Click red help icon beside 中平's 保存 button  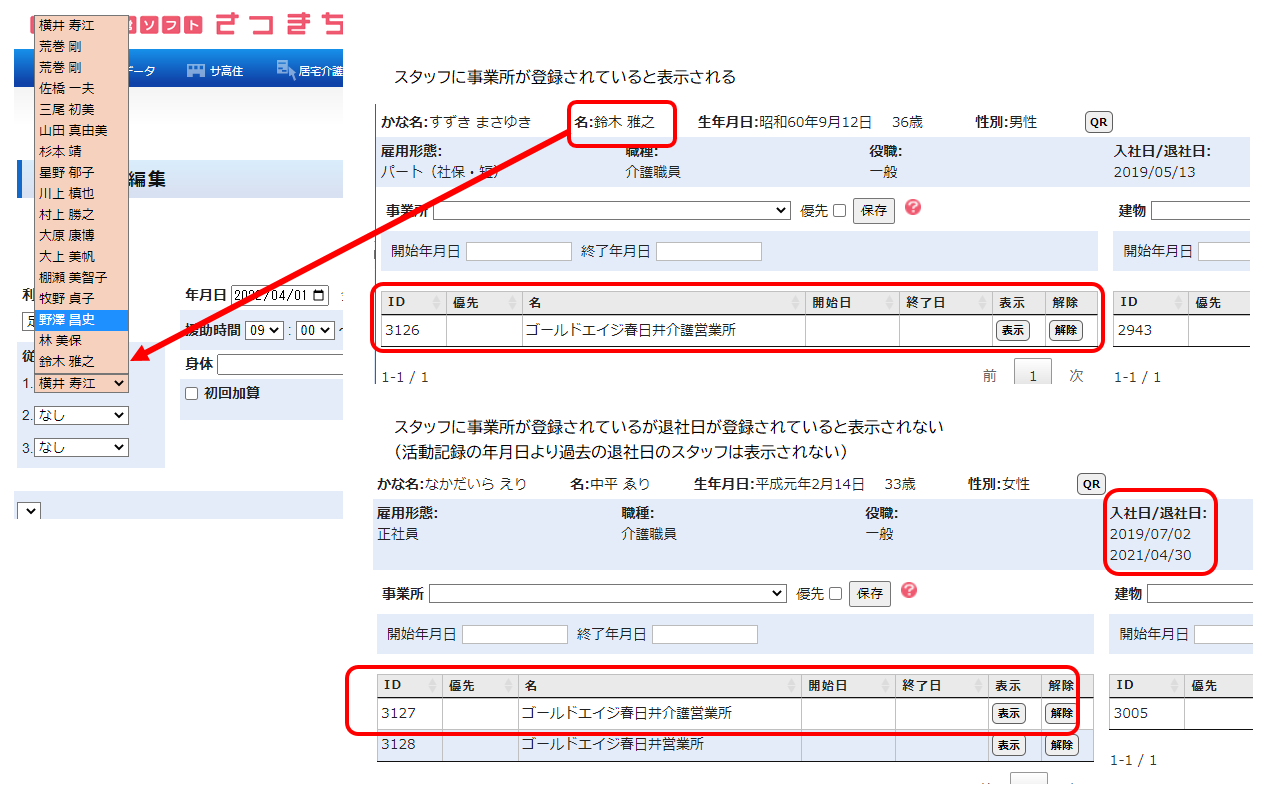pos(908,590)
